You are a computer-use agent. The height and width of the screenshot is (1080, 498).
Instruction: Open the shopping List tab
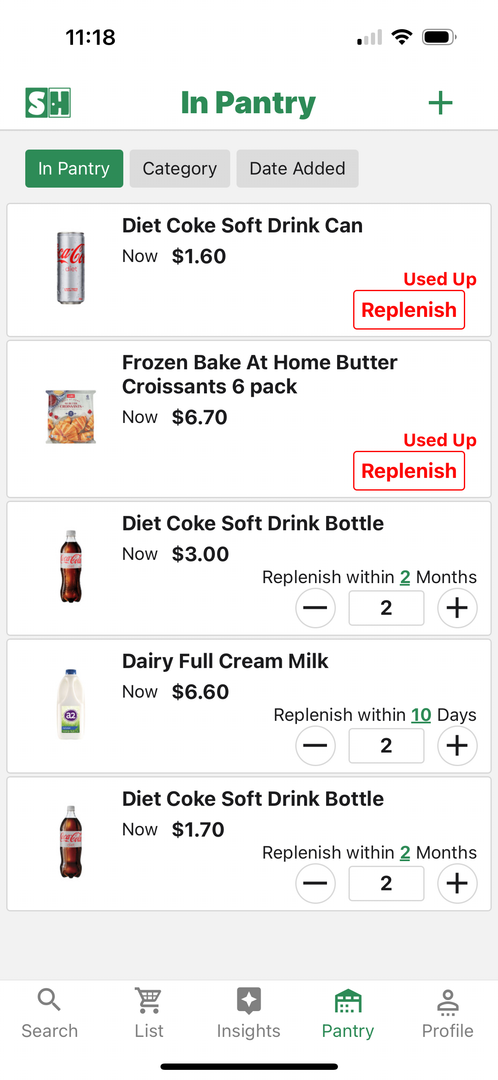(149, 1013)
